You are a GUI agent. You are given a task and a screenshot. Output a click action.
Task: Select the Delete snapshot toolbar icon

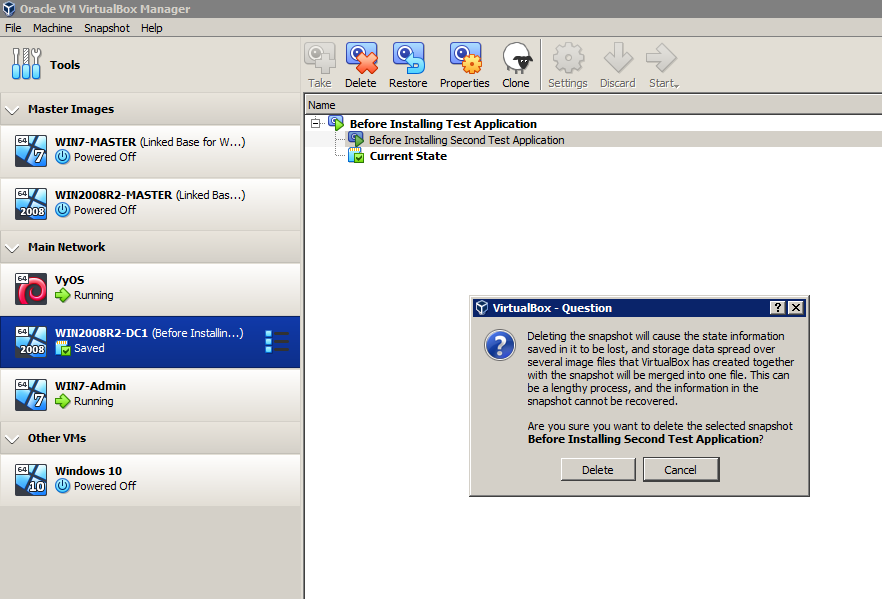tap(361, 64)
